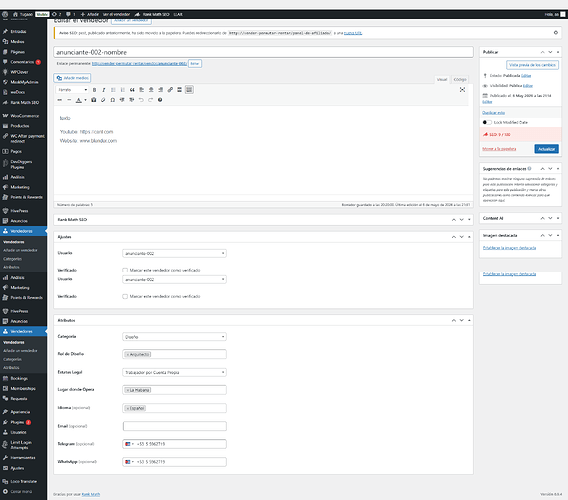Insert a numbered list
568x500 pixels.
click(x=122, y=90)
